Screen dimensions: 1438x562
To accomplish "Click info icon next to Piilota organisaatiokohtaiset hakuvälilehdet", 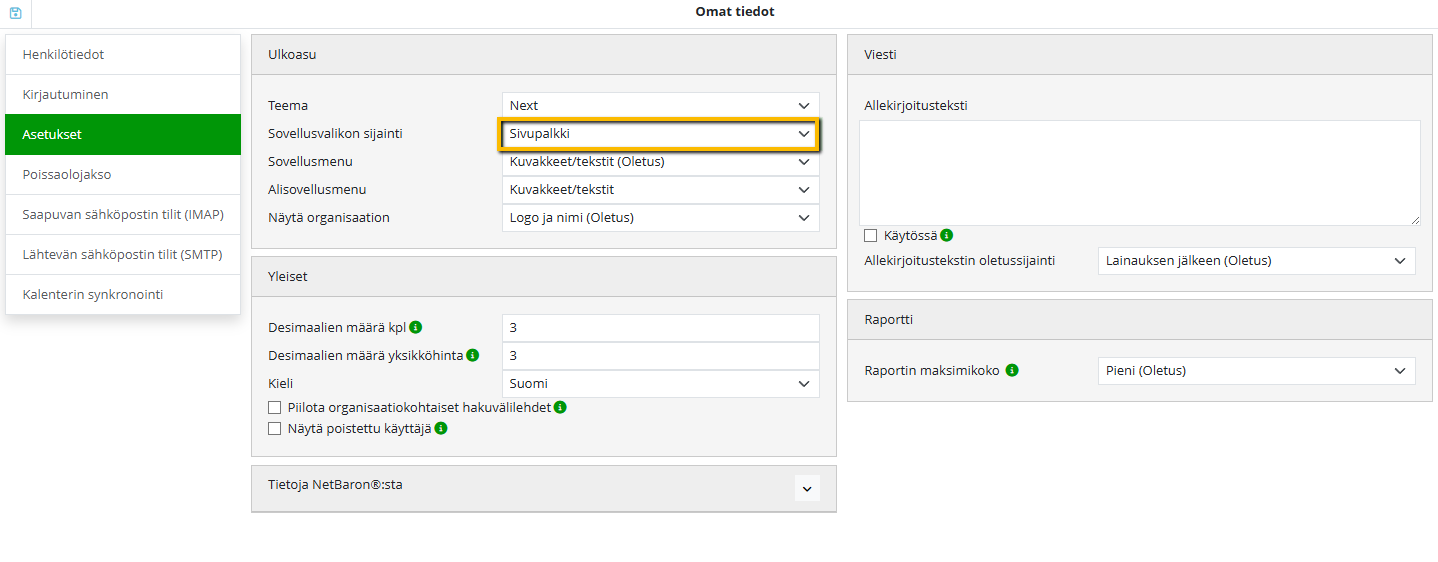I will pos(560,408).
